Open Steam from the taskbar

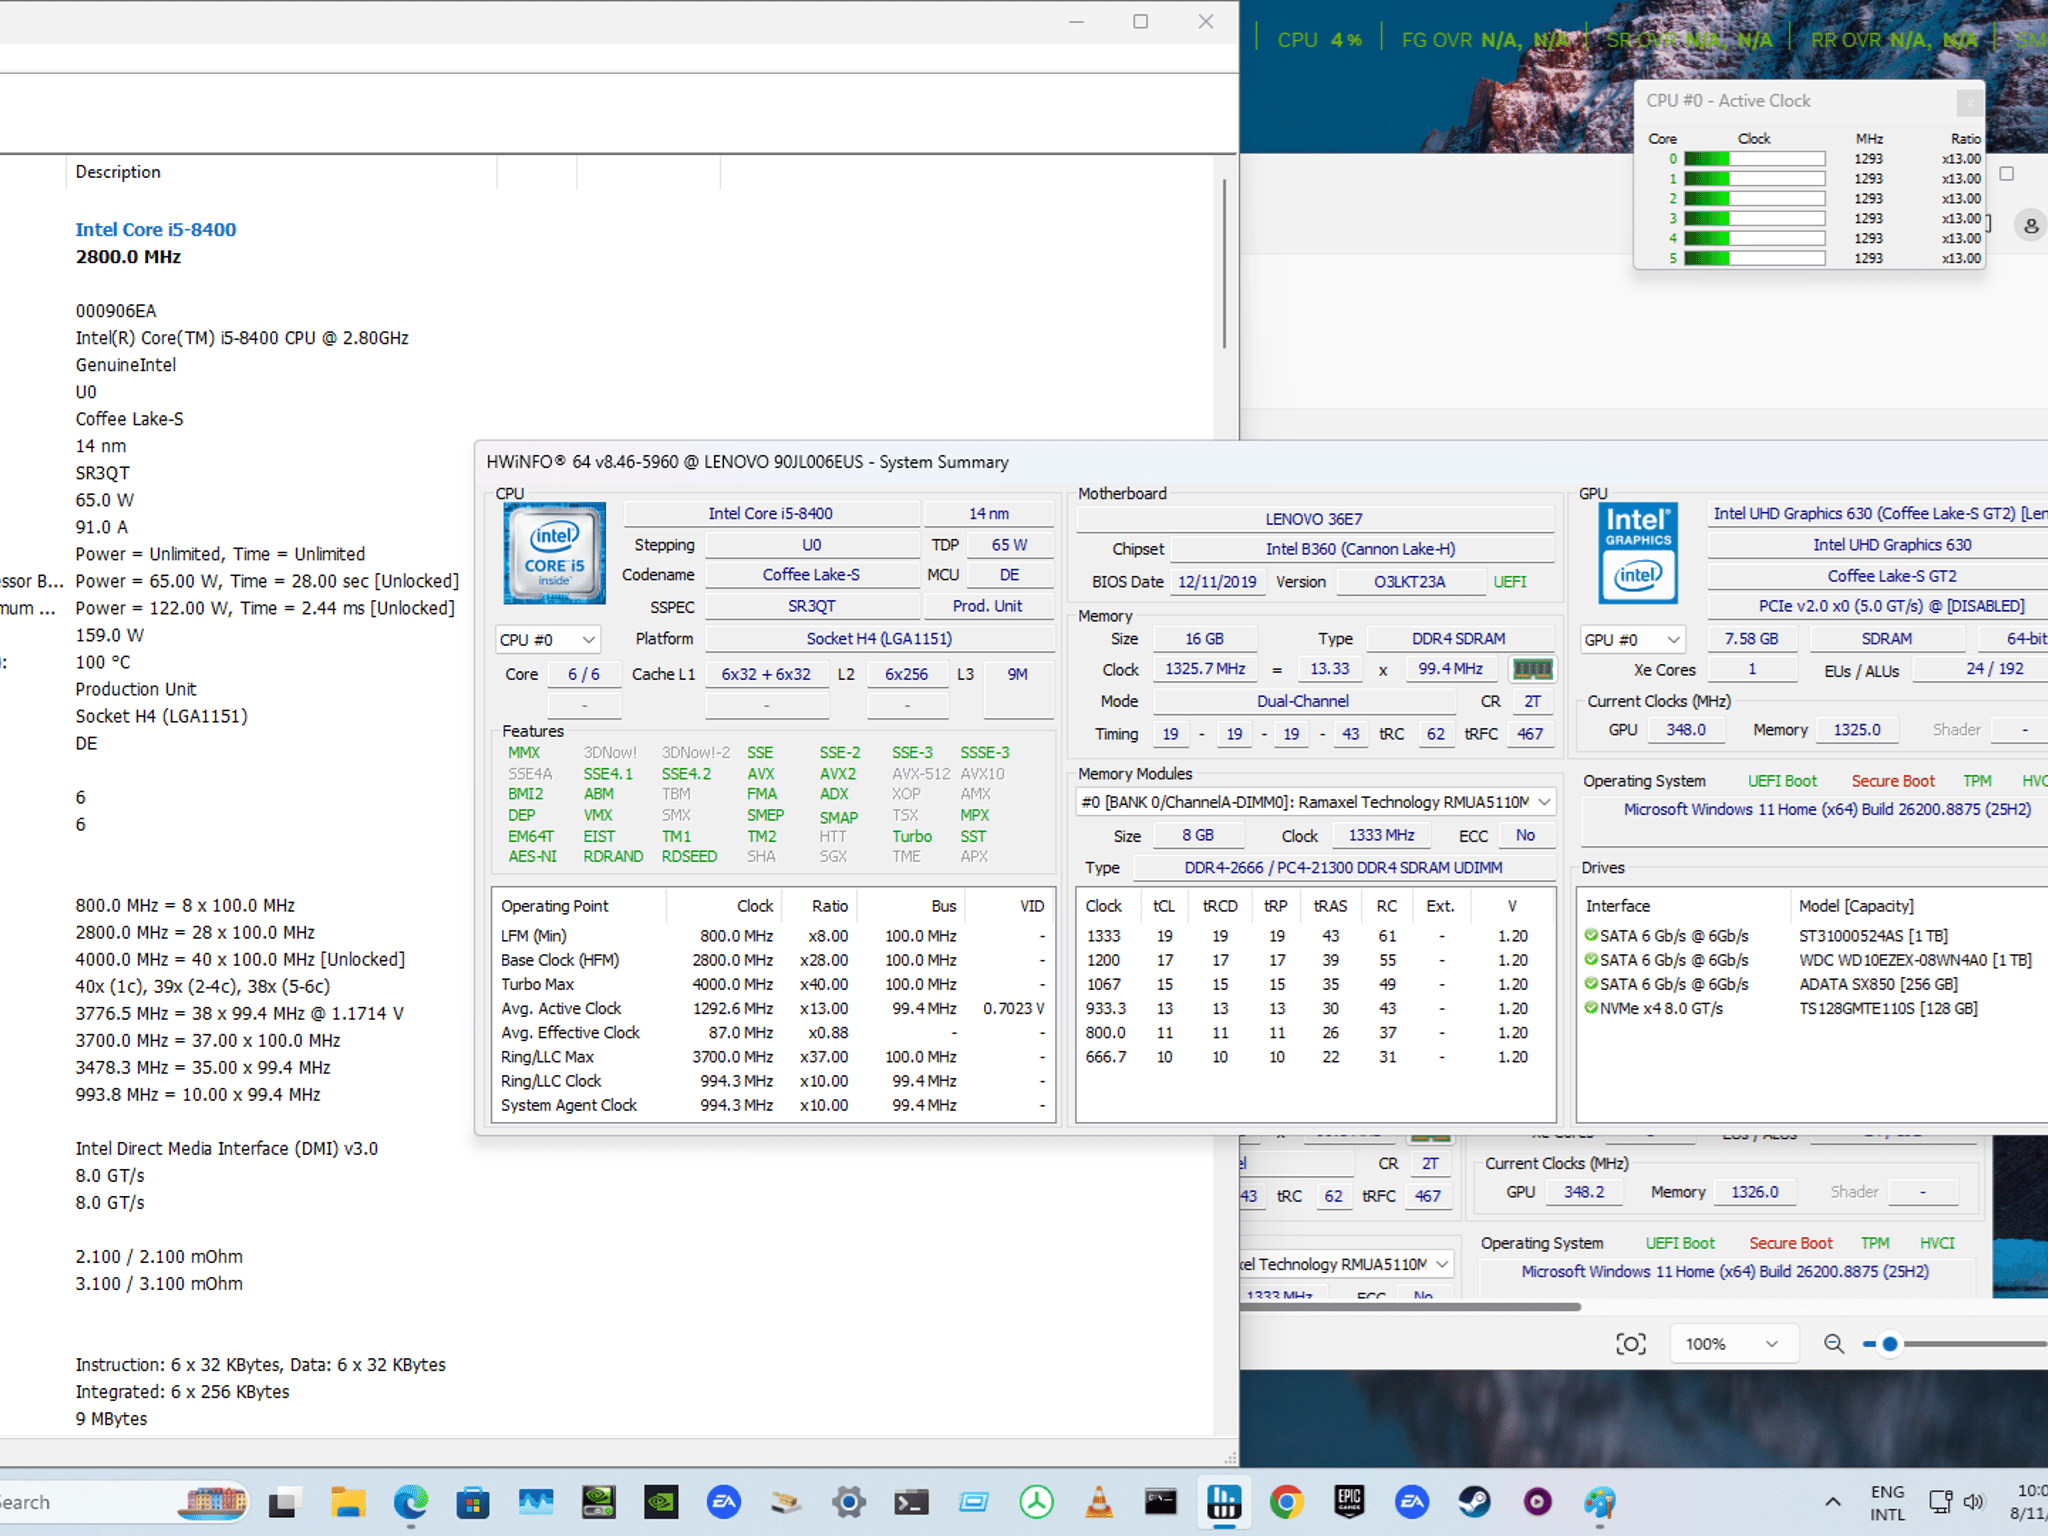click(x=1474, y=1502)
